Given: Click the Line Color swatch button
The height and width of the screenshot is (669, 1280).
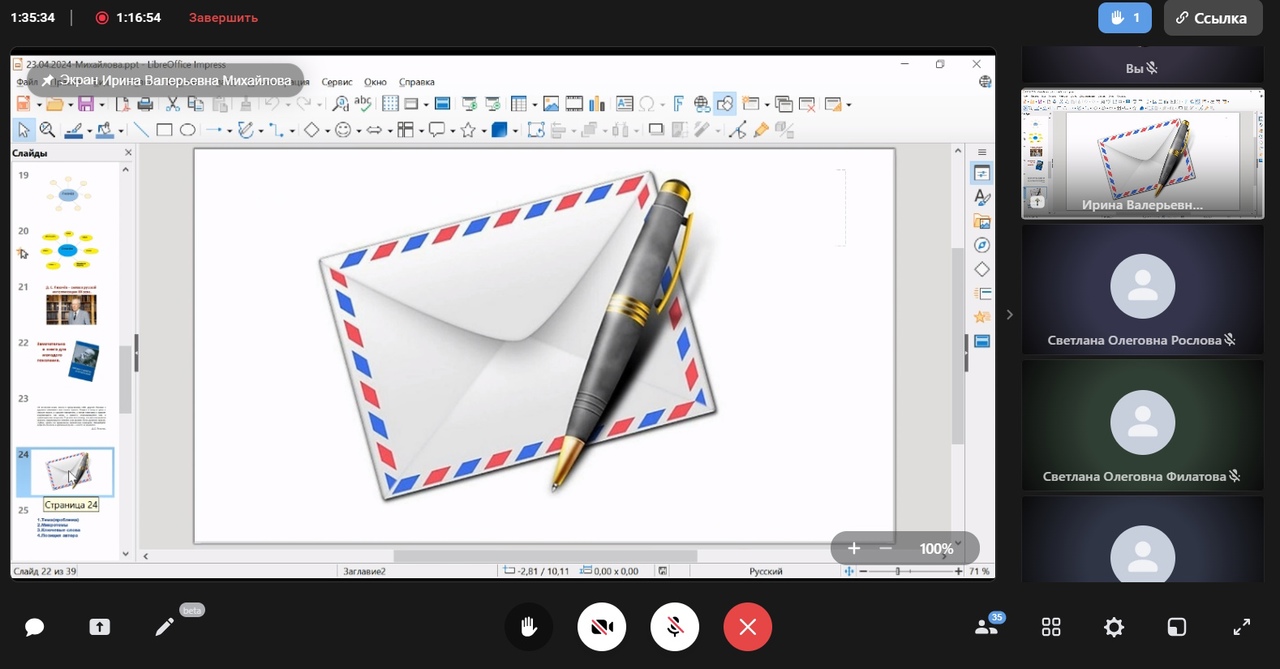Looking at the screenshot, I should (x=73, y=130).
